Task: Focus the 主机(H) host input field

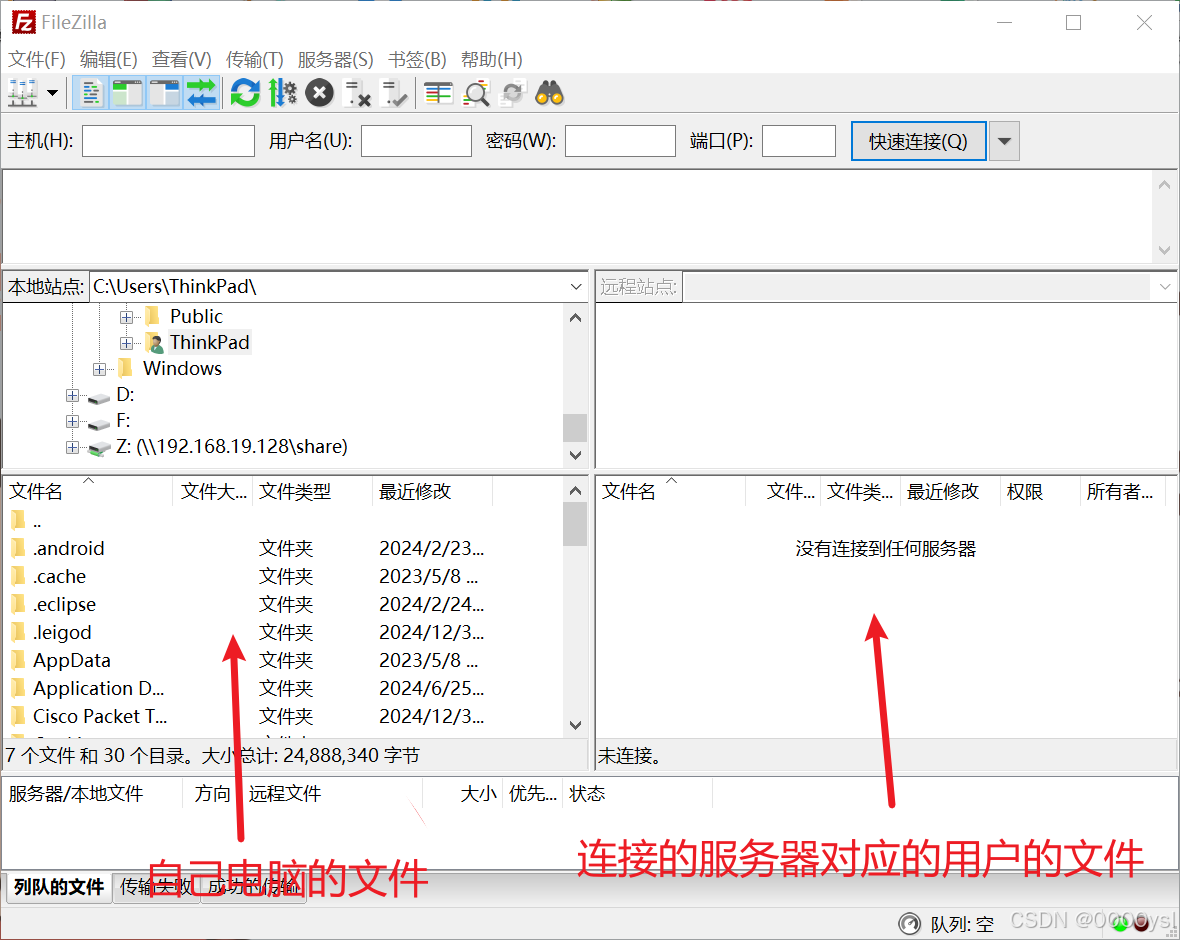Action: [x=168, y=141]
